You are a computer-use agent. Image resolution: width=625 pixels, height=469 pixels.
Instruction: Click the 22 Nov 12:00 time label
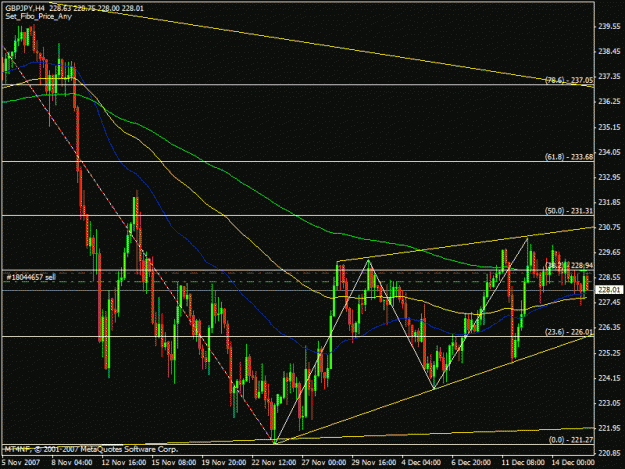[x=274, y=463]
